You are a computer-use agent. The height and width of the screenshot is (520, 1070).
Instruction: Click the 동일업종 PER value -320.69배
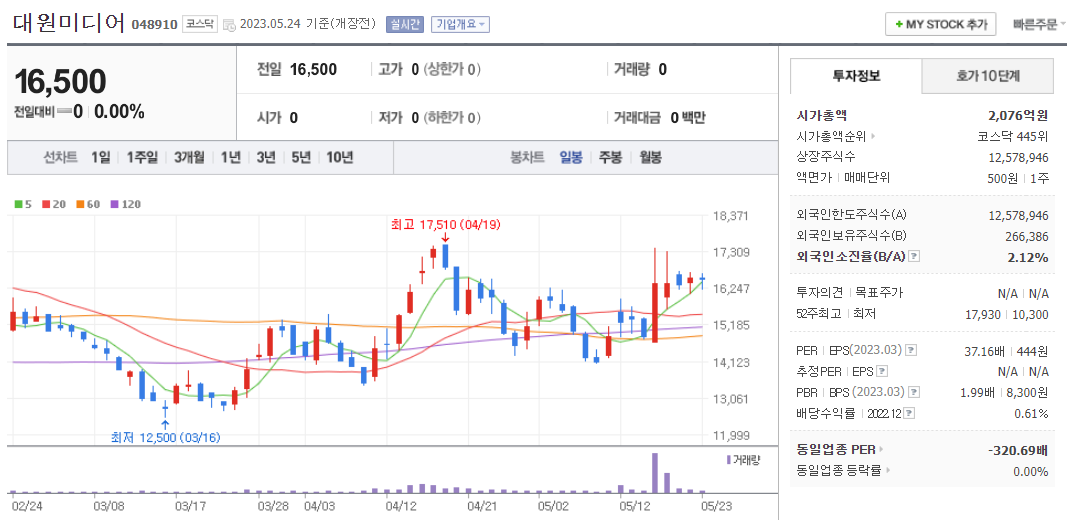click(x=1017, y=450)
